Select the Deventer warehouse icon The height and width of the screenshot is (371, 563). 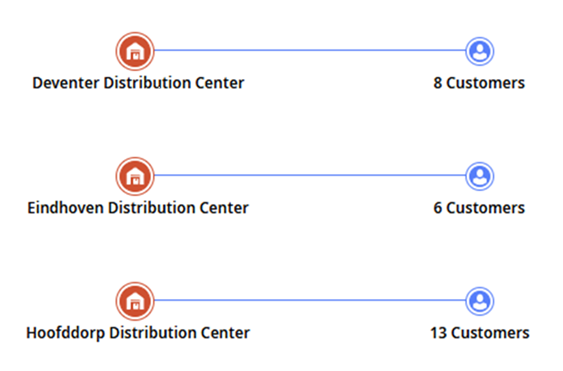[135, 51]
